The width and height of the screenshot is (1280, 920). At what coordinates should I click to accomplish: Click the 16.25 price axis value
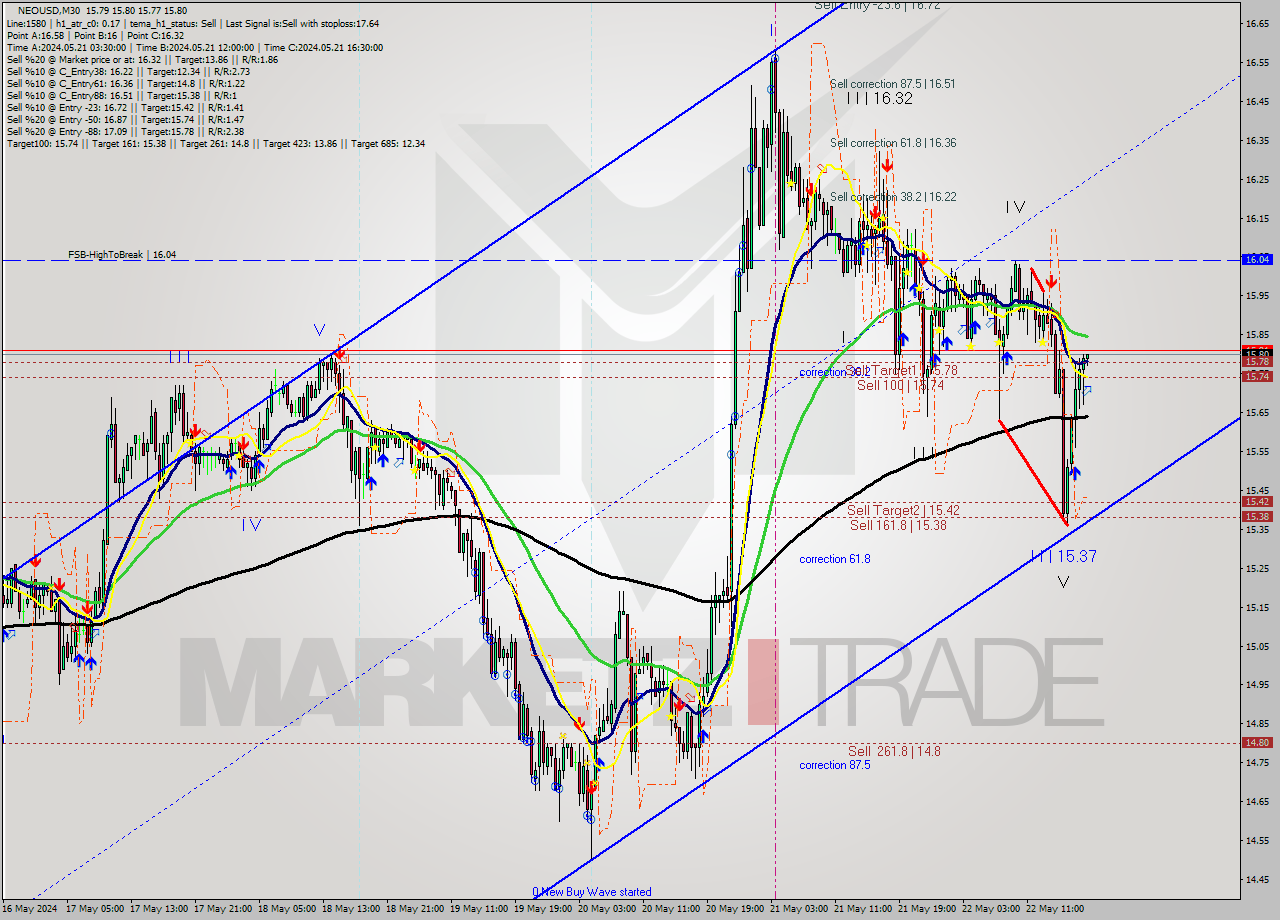click(x=1256, y=179)
